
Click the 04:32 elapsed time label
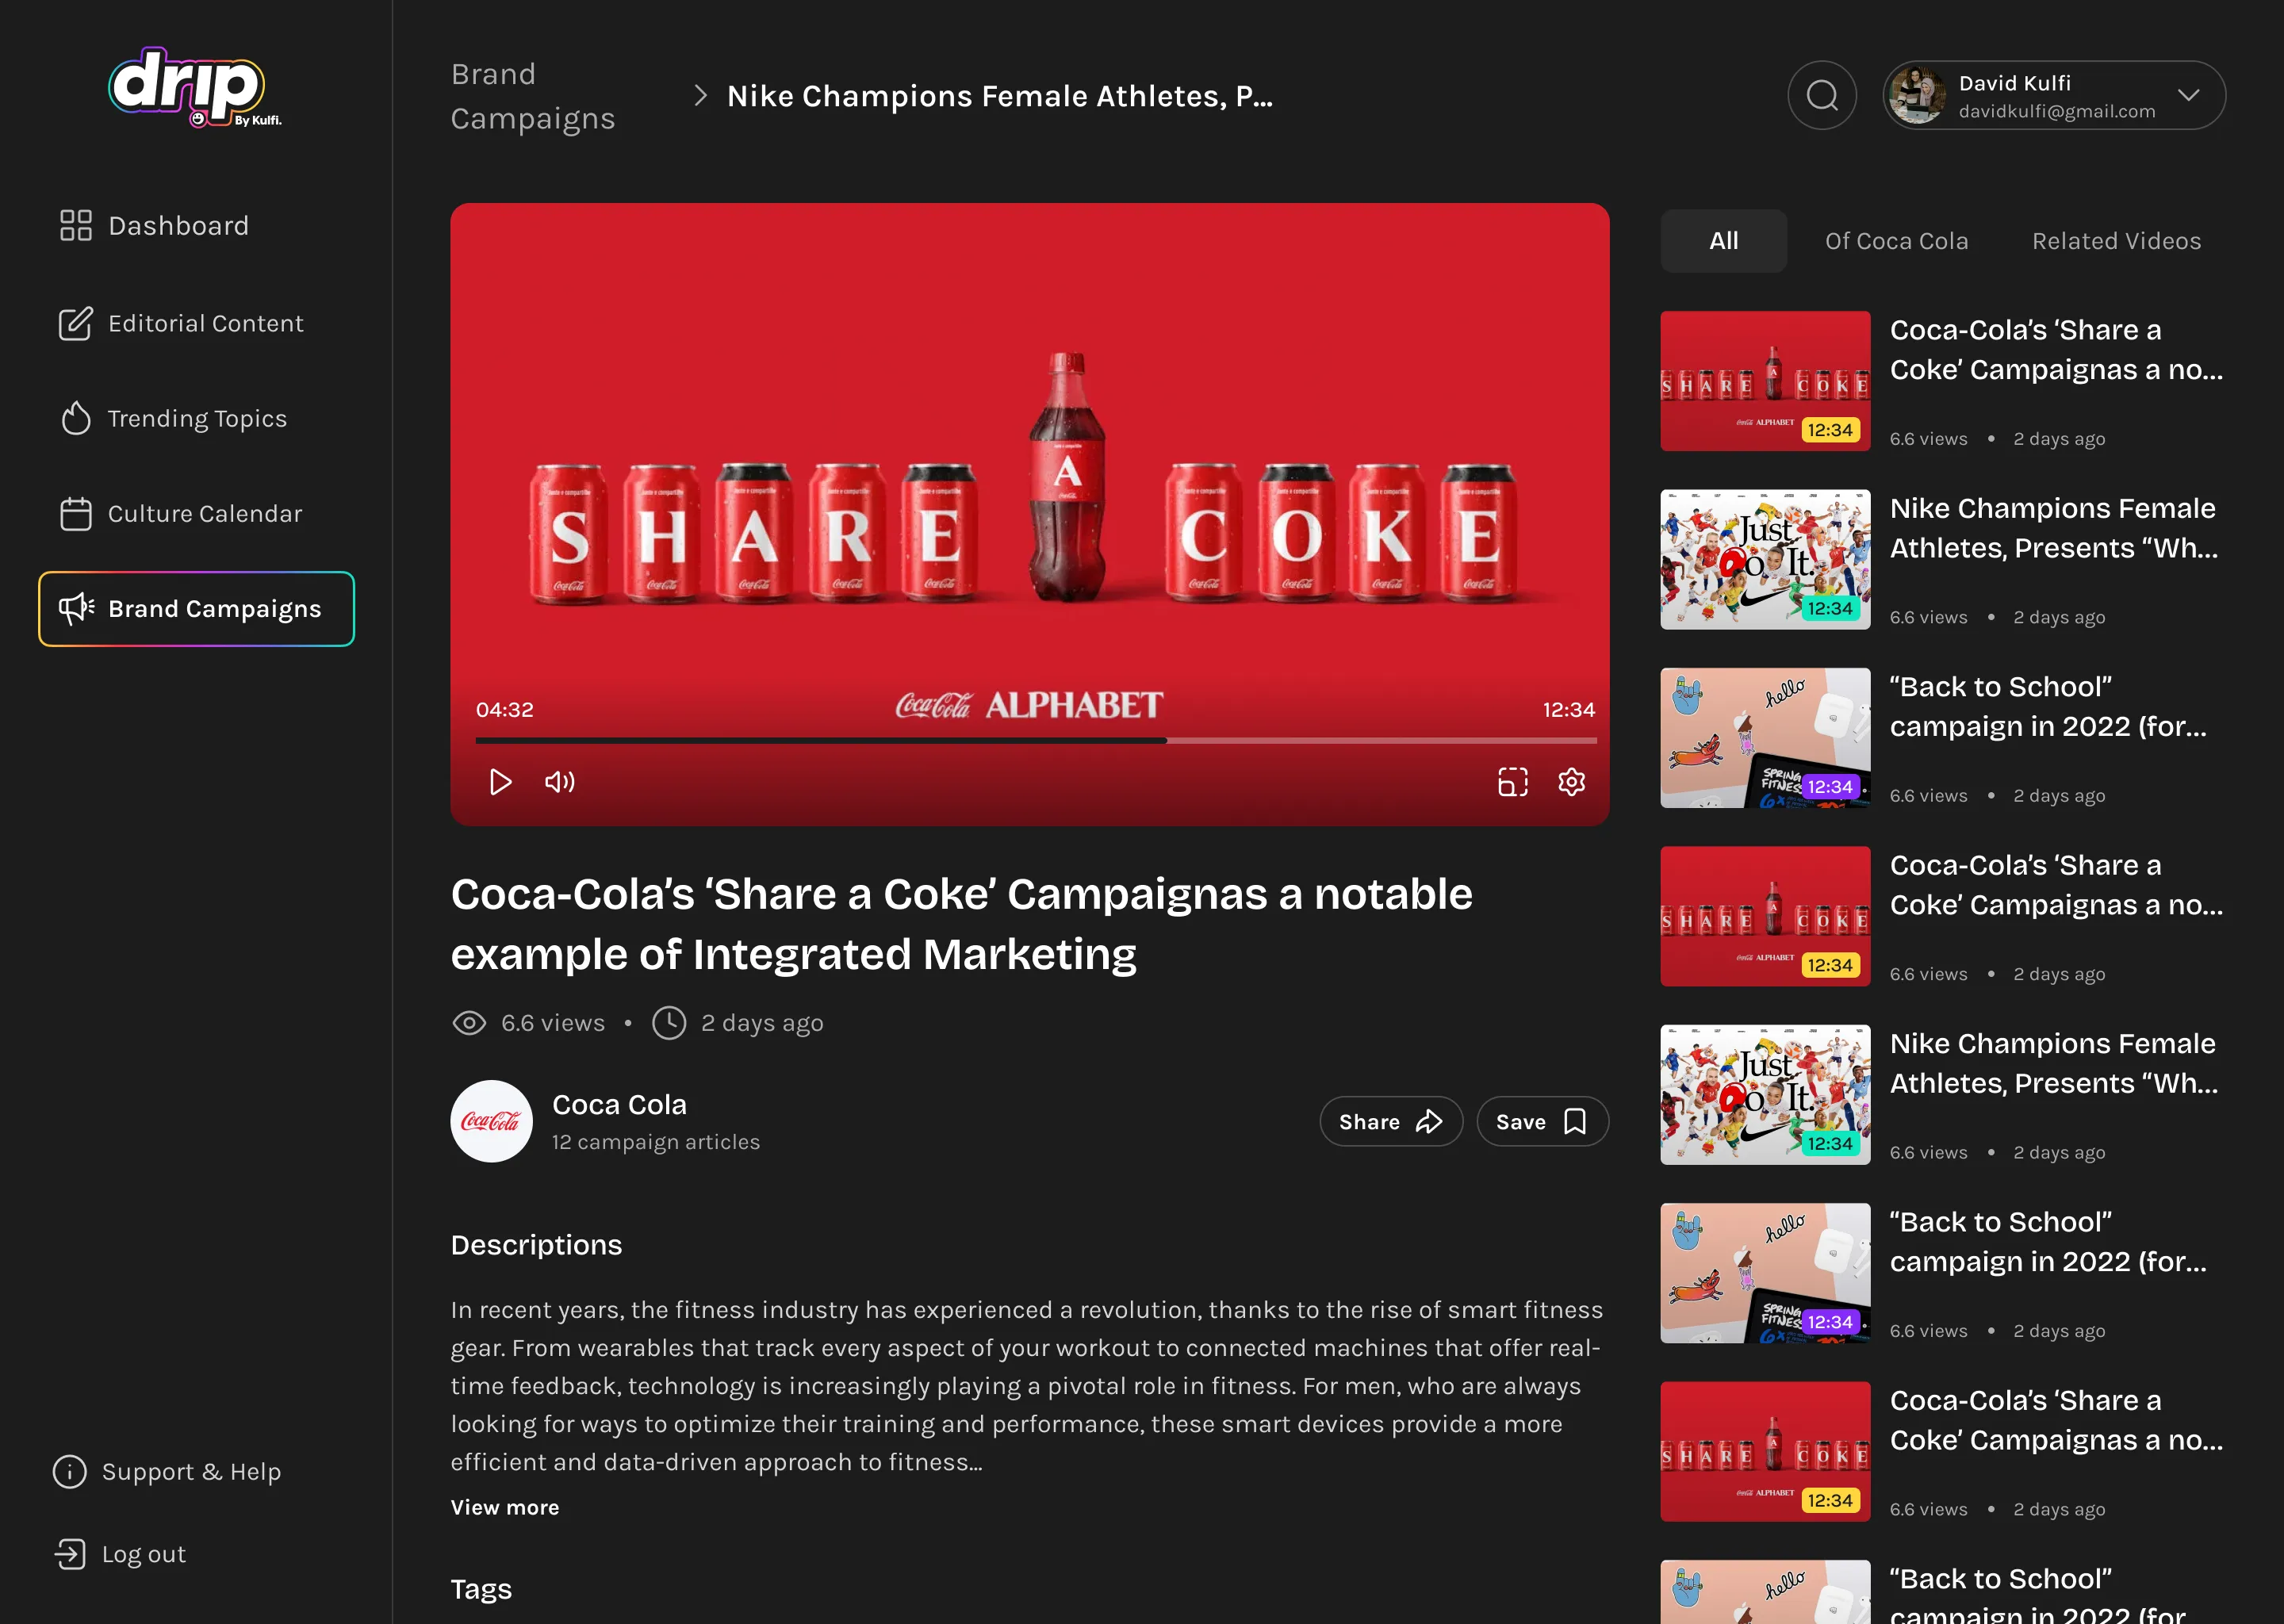[505, 710]
